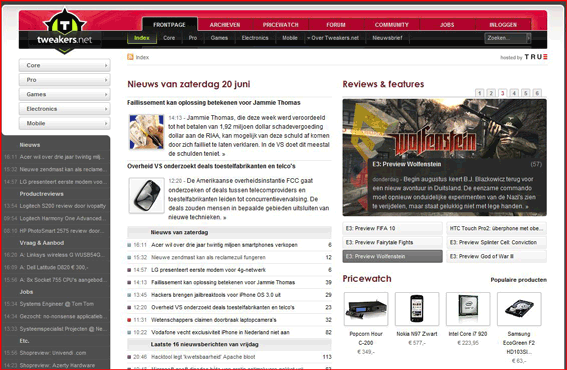This screenshot has height=370, width=567.
Task: Open the RSS feed icon next to Index
Action: [x=130, y=57]
